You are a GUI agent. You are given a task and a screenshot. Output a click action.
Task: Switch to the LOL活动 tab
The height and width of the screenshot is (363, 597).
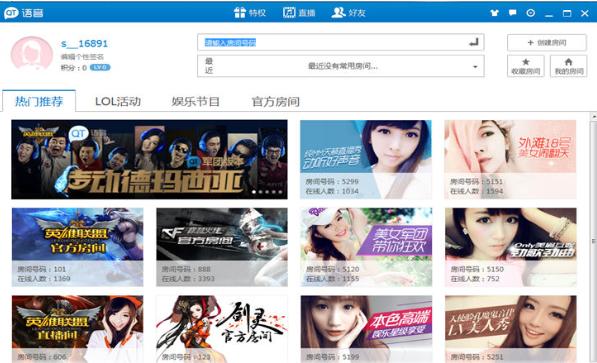[118, 102]
